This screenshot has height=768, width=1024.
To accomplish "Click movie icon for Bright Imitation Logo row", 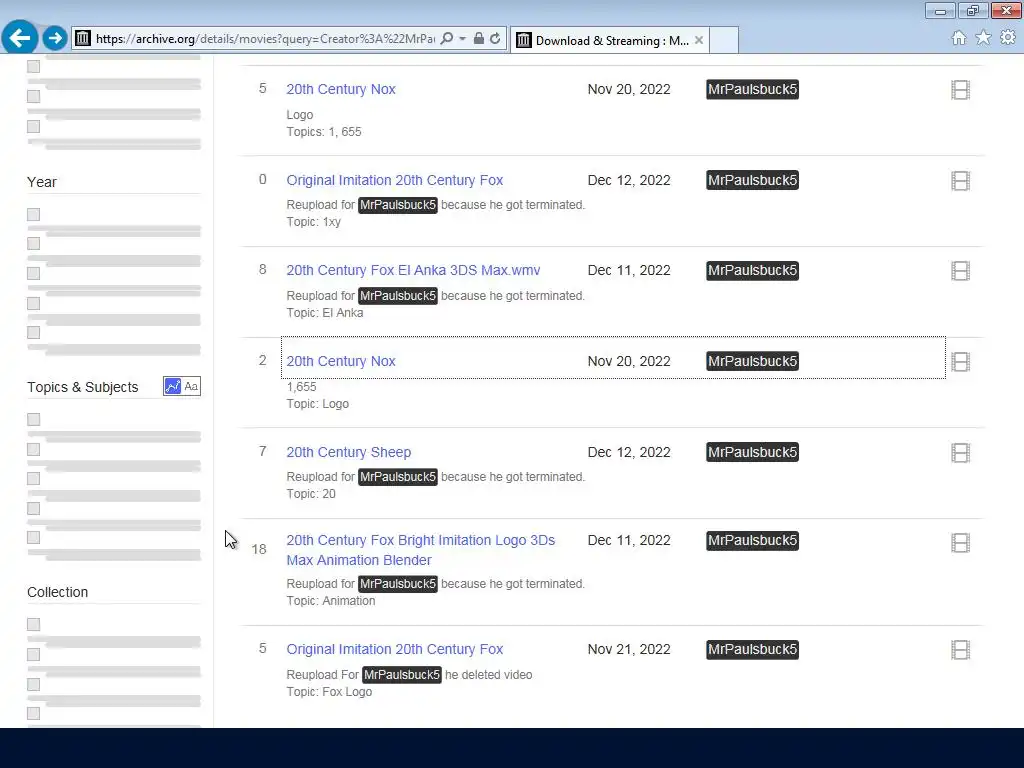I will 960,543.
